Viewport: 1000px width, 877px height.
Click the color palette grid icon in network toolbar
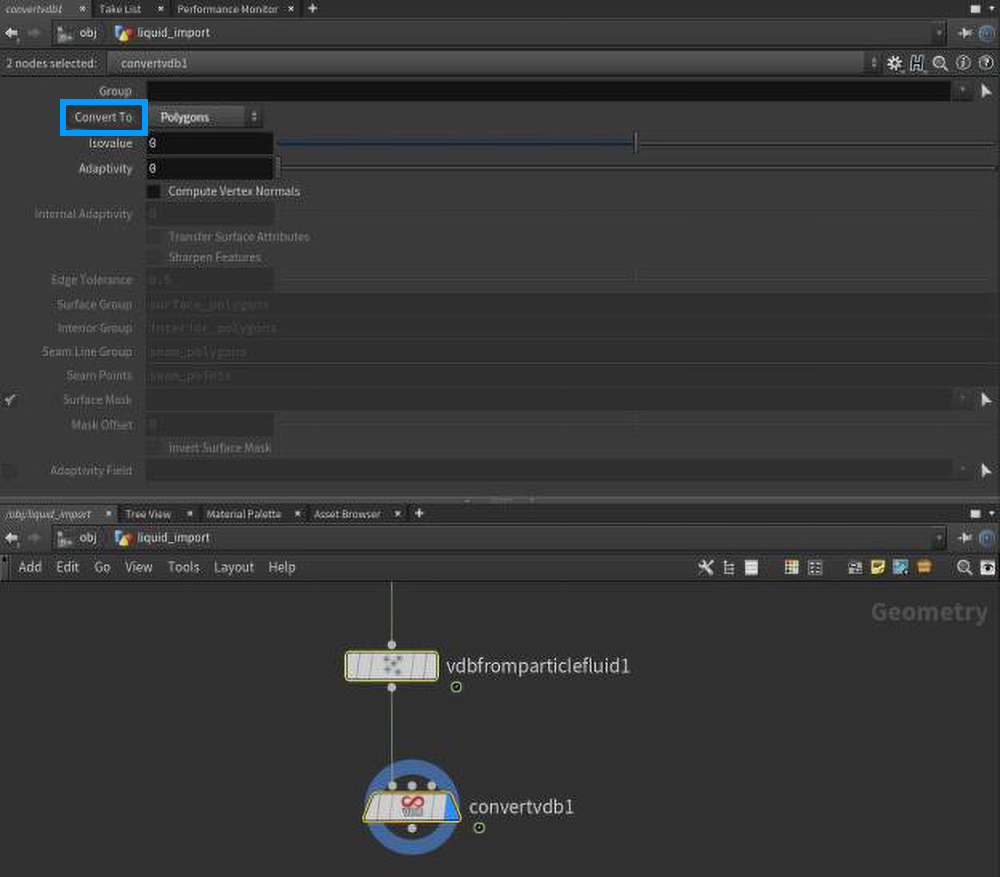tap(791, 568)
